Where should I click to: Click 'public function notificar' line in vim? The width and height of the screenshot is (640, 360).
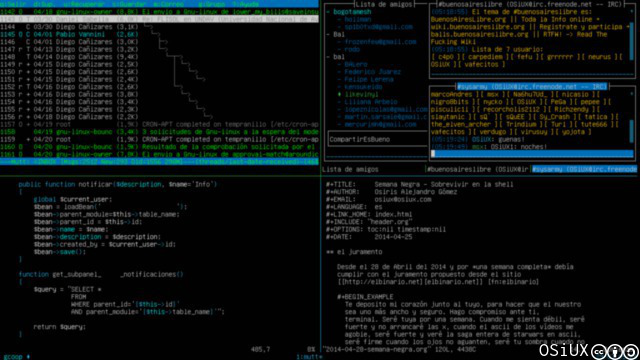point(118,184)
